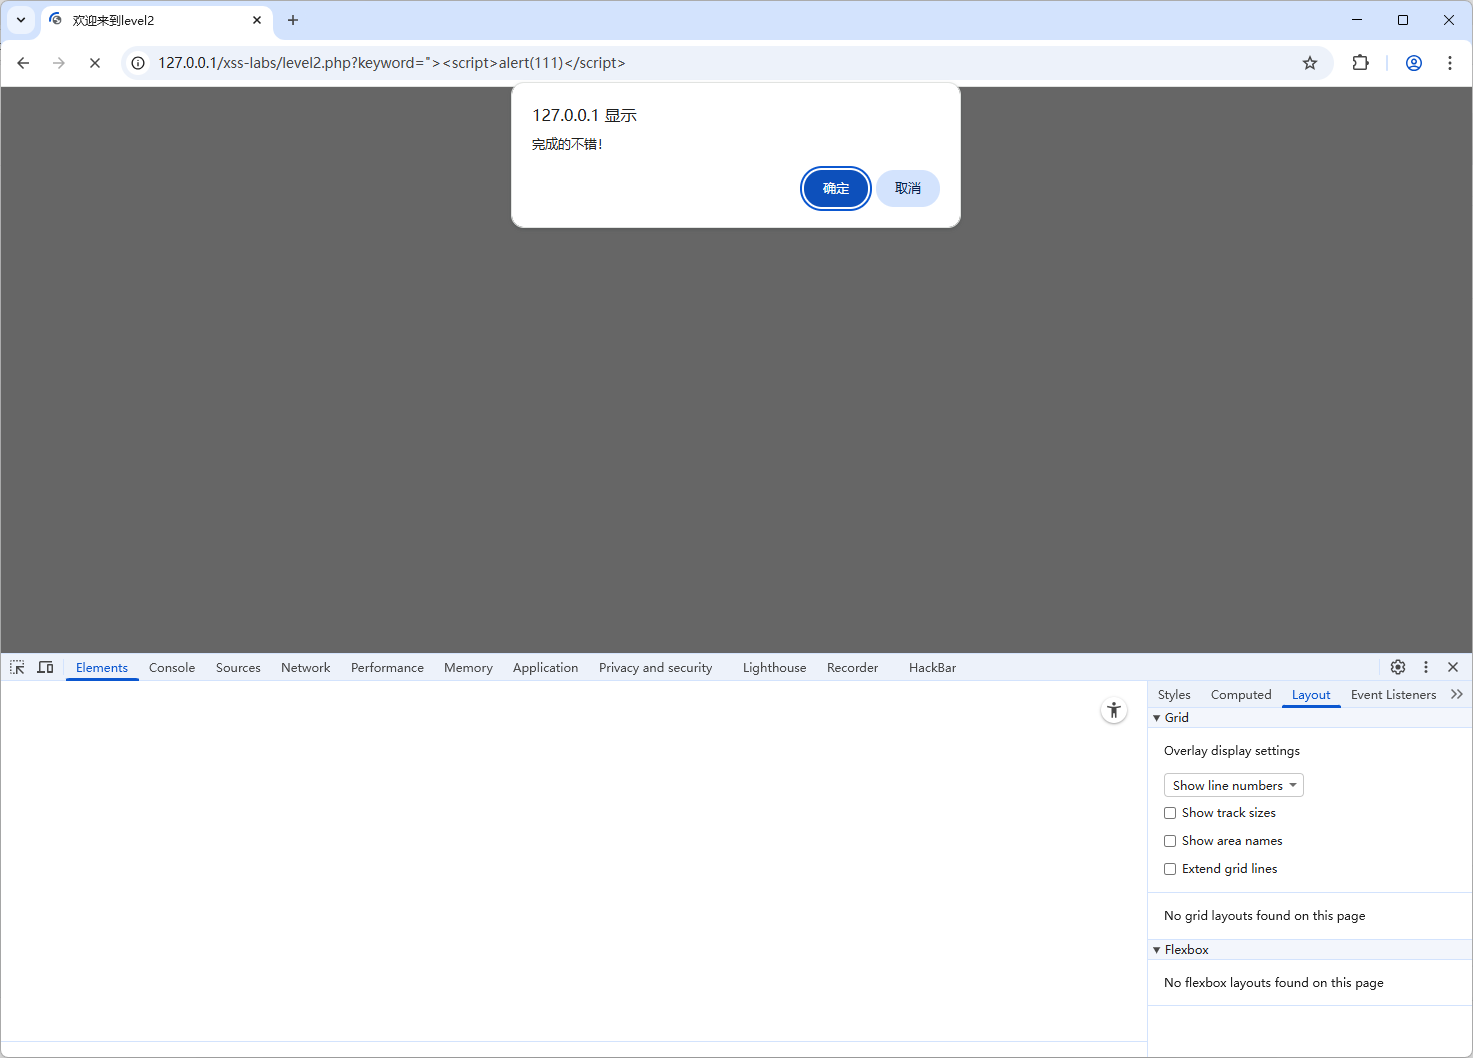Screen dimensions: 1473x1058
Task: Open DevTools customize three-dot menu
Action: click(x=1426, y=667)
